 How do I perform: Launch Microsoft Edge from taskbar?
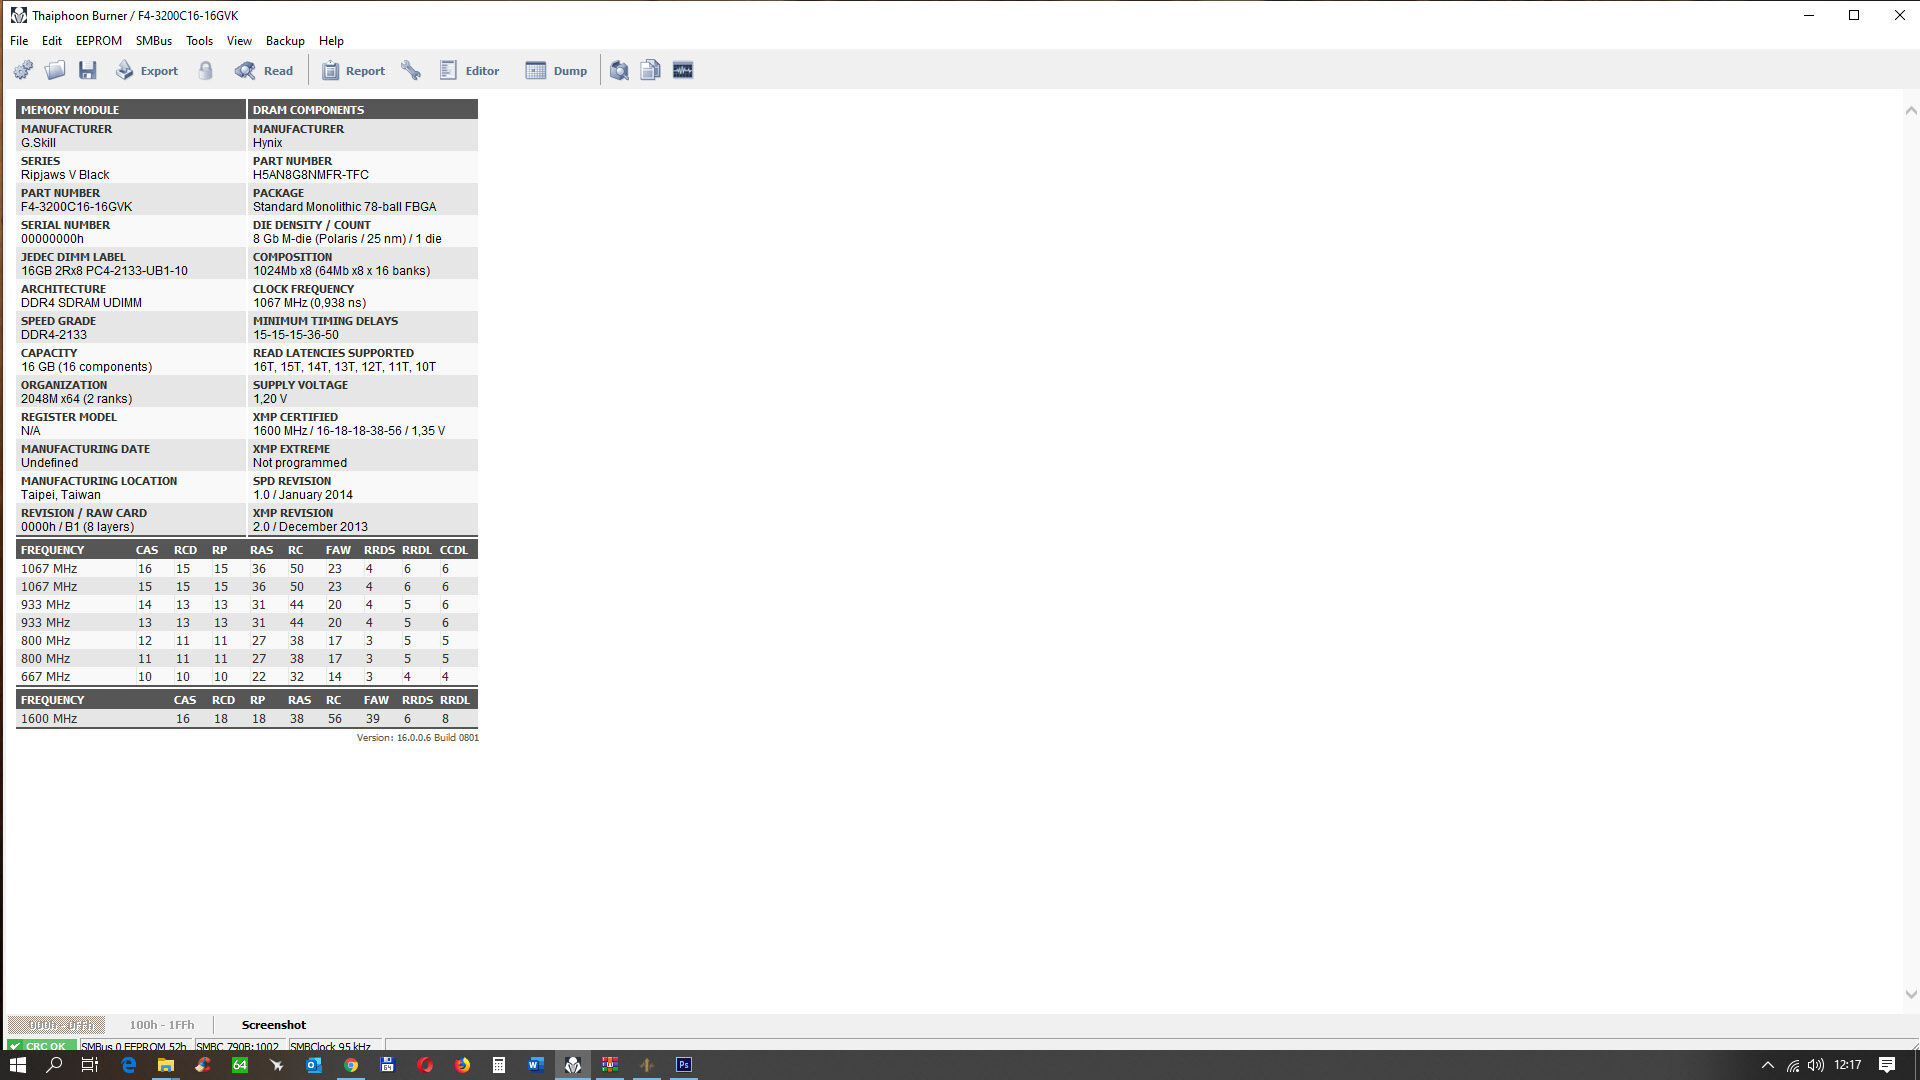(128, 1065)
